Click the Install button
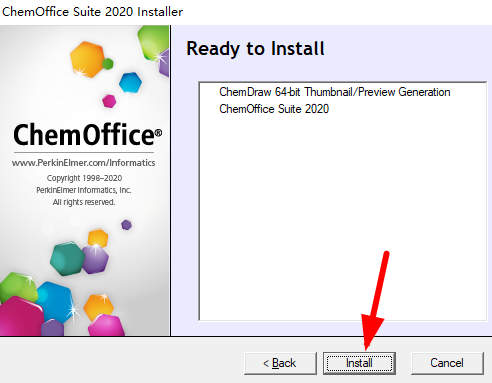Screen dimensions: 492x383 click(359, 363)
